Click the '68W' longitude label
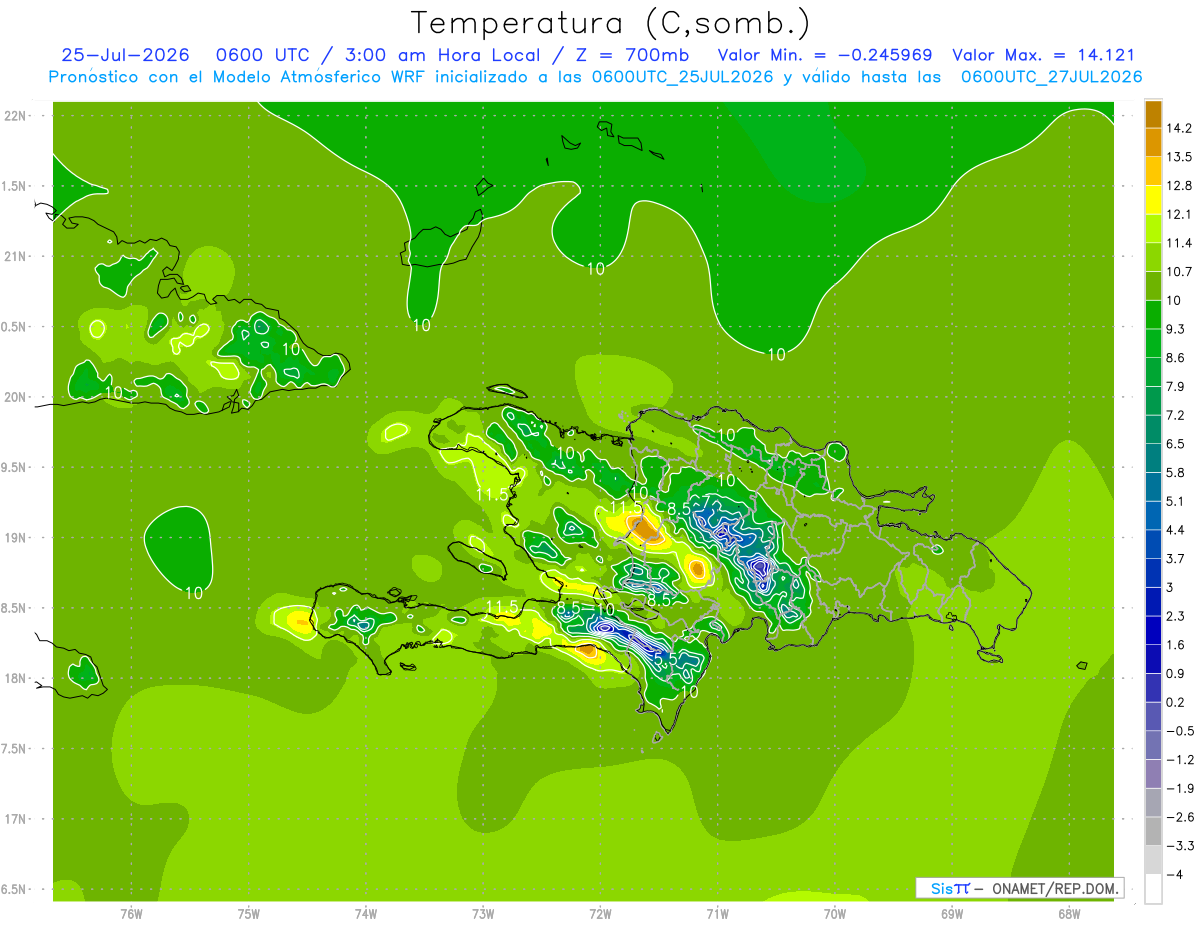The image size is (1200, 927). (1069, 913)
